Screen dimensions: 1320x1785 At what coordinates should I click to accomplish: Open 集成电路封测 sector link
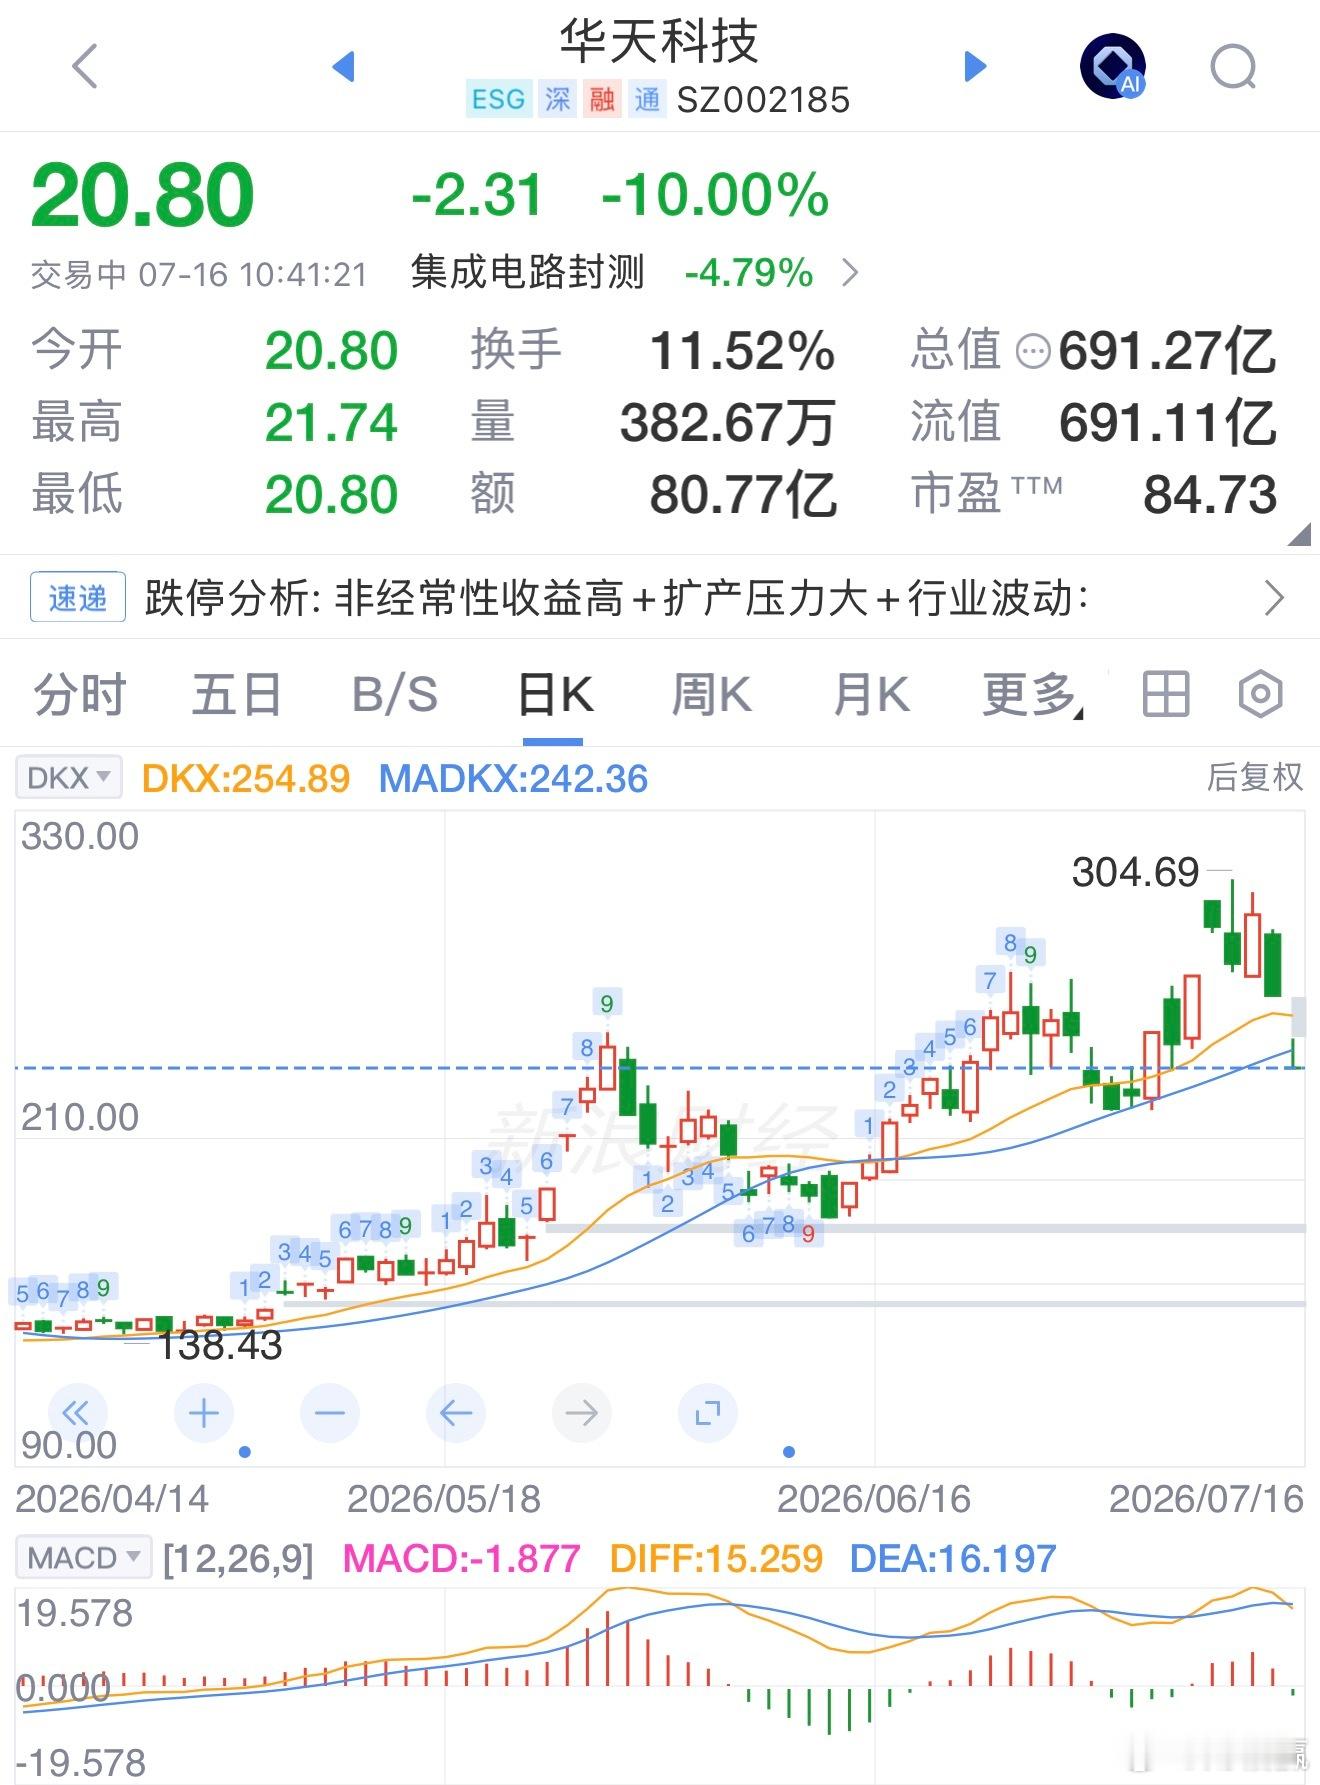pos(527,272)
